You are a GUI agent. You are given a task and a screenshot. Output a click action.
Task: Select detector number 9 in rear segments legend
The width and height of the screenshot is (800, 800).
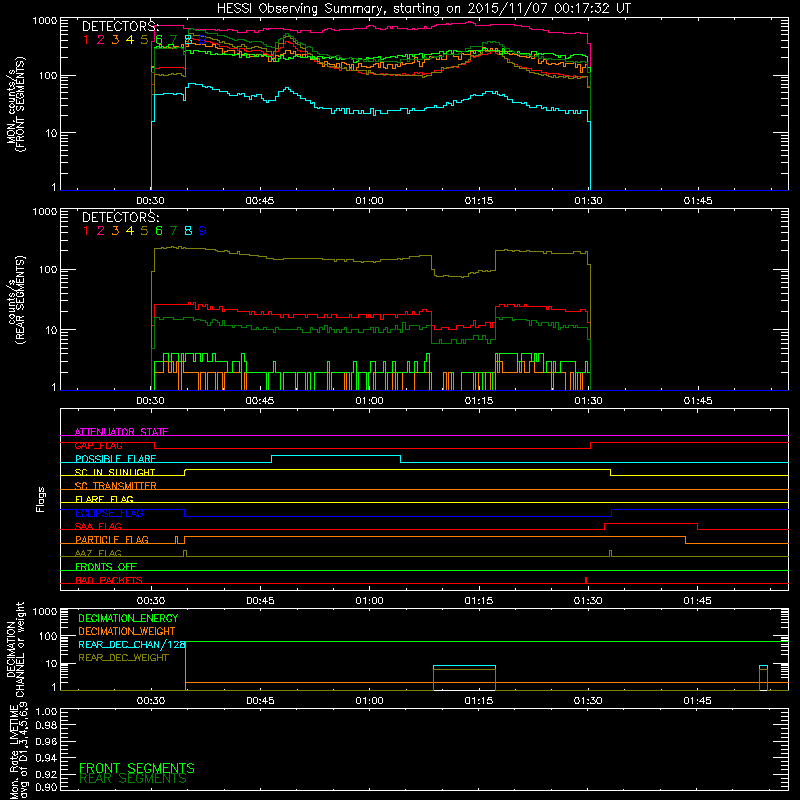coord(203,231)
